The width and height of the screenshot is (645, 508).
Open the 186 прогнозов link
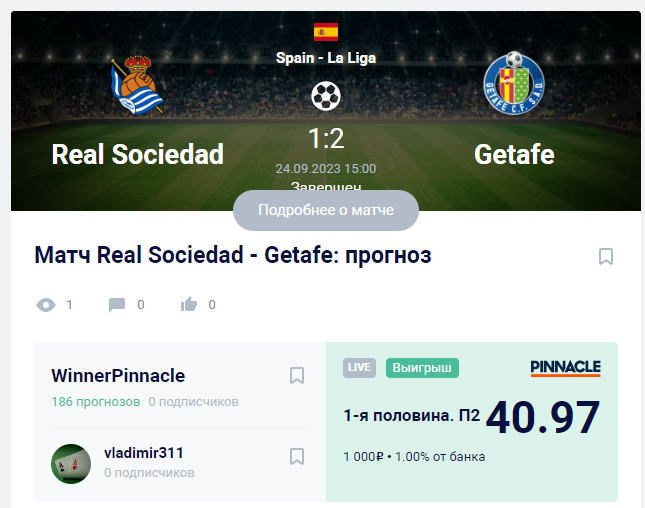click(x=95, y=401)
